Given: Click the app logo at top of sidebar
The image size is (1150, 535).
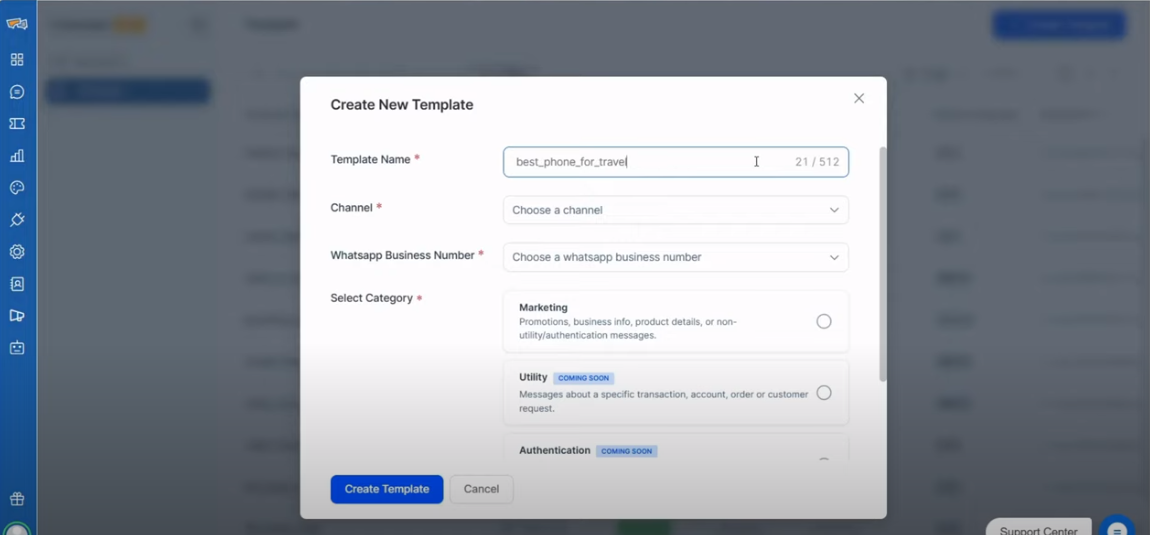Looking at the screenshot, I should [17, 23].
